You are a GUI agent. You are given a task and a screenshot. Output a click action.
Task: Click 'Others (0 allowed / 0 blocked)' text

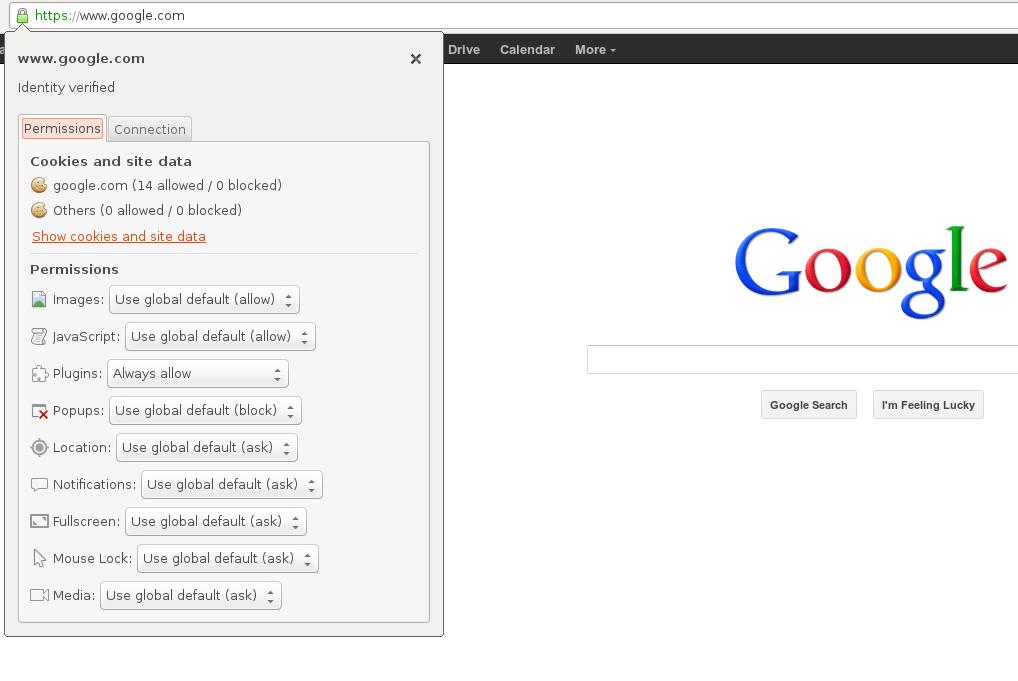(147, 210)
